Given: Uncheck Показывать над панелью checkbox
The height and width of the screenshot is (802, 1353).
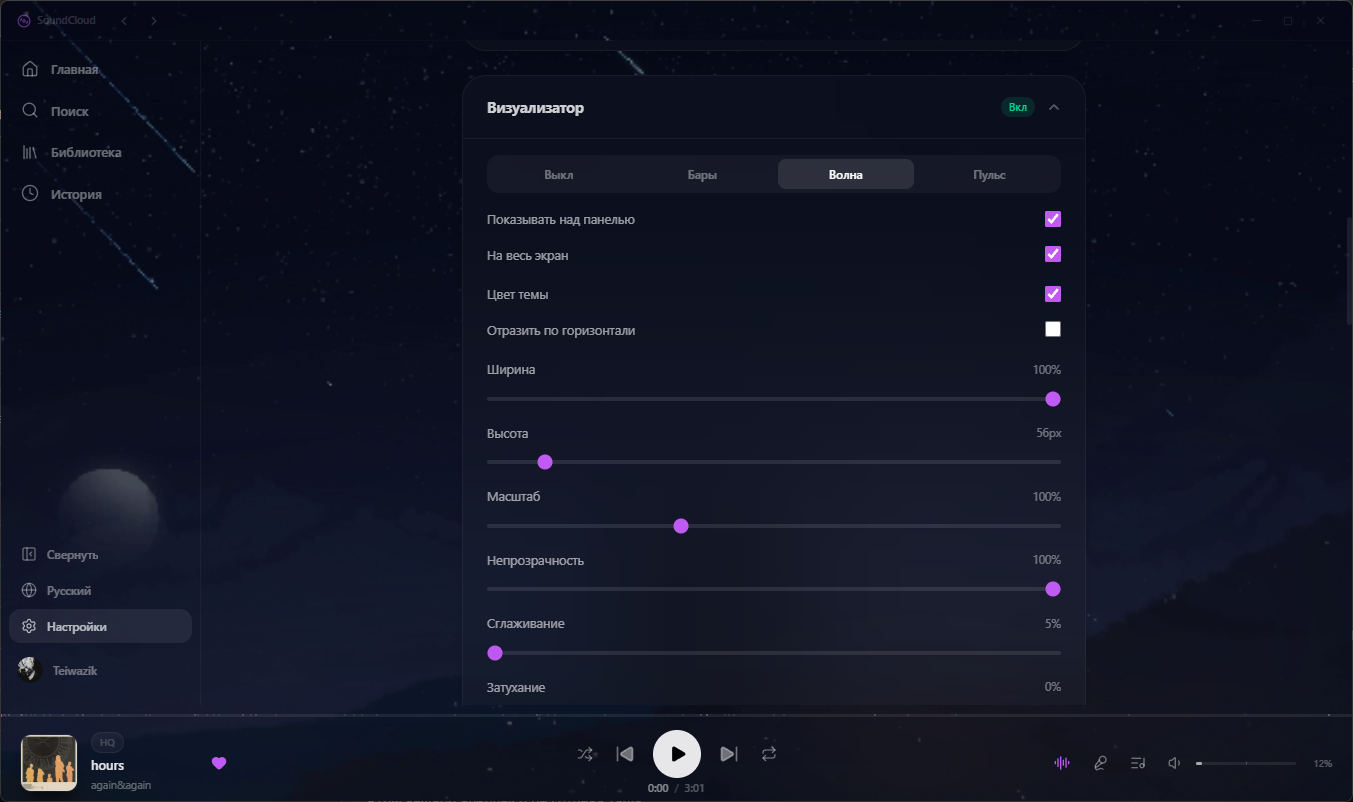Looking at the screenshot, I should click(x=1052, y=219).
